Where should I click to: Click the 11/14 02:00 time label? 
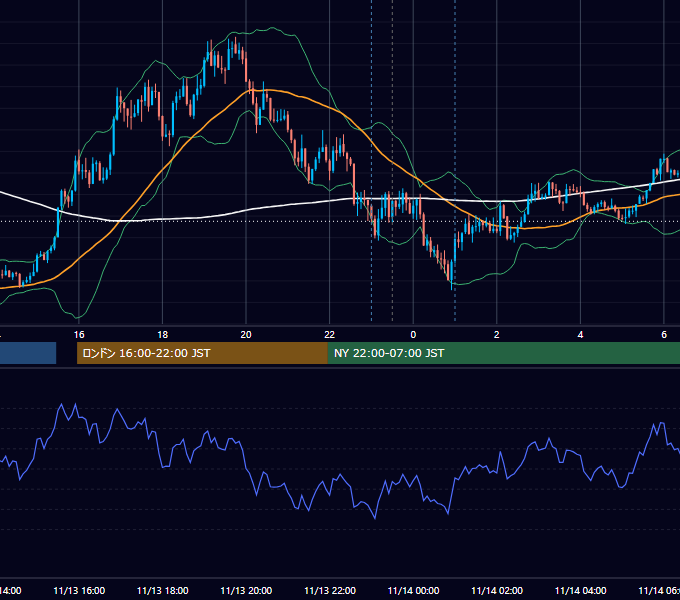pyautogui.click(x=497, y=590)
